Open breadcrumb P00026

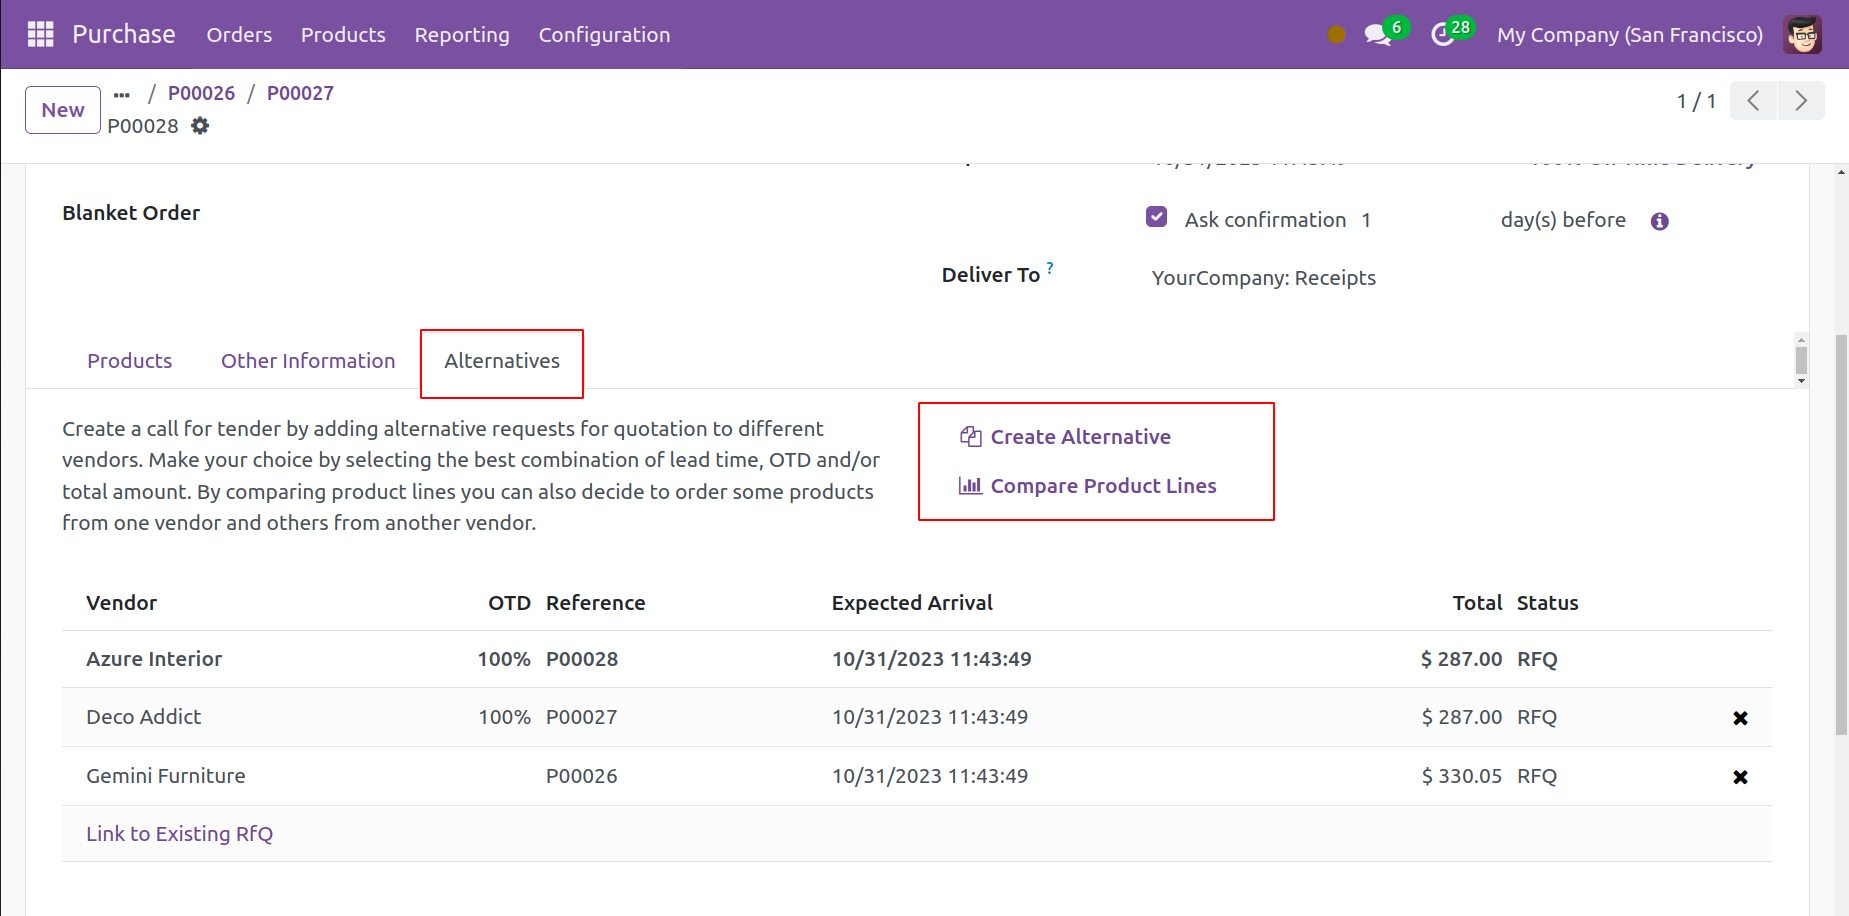[x=201, y=93]
